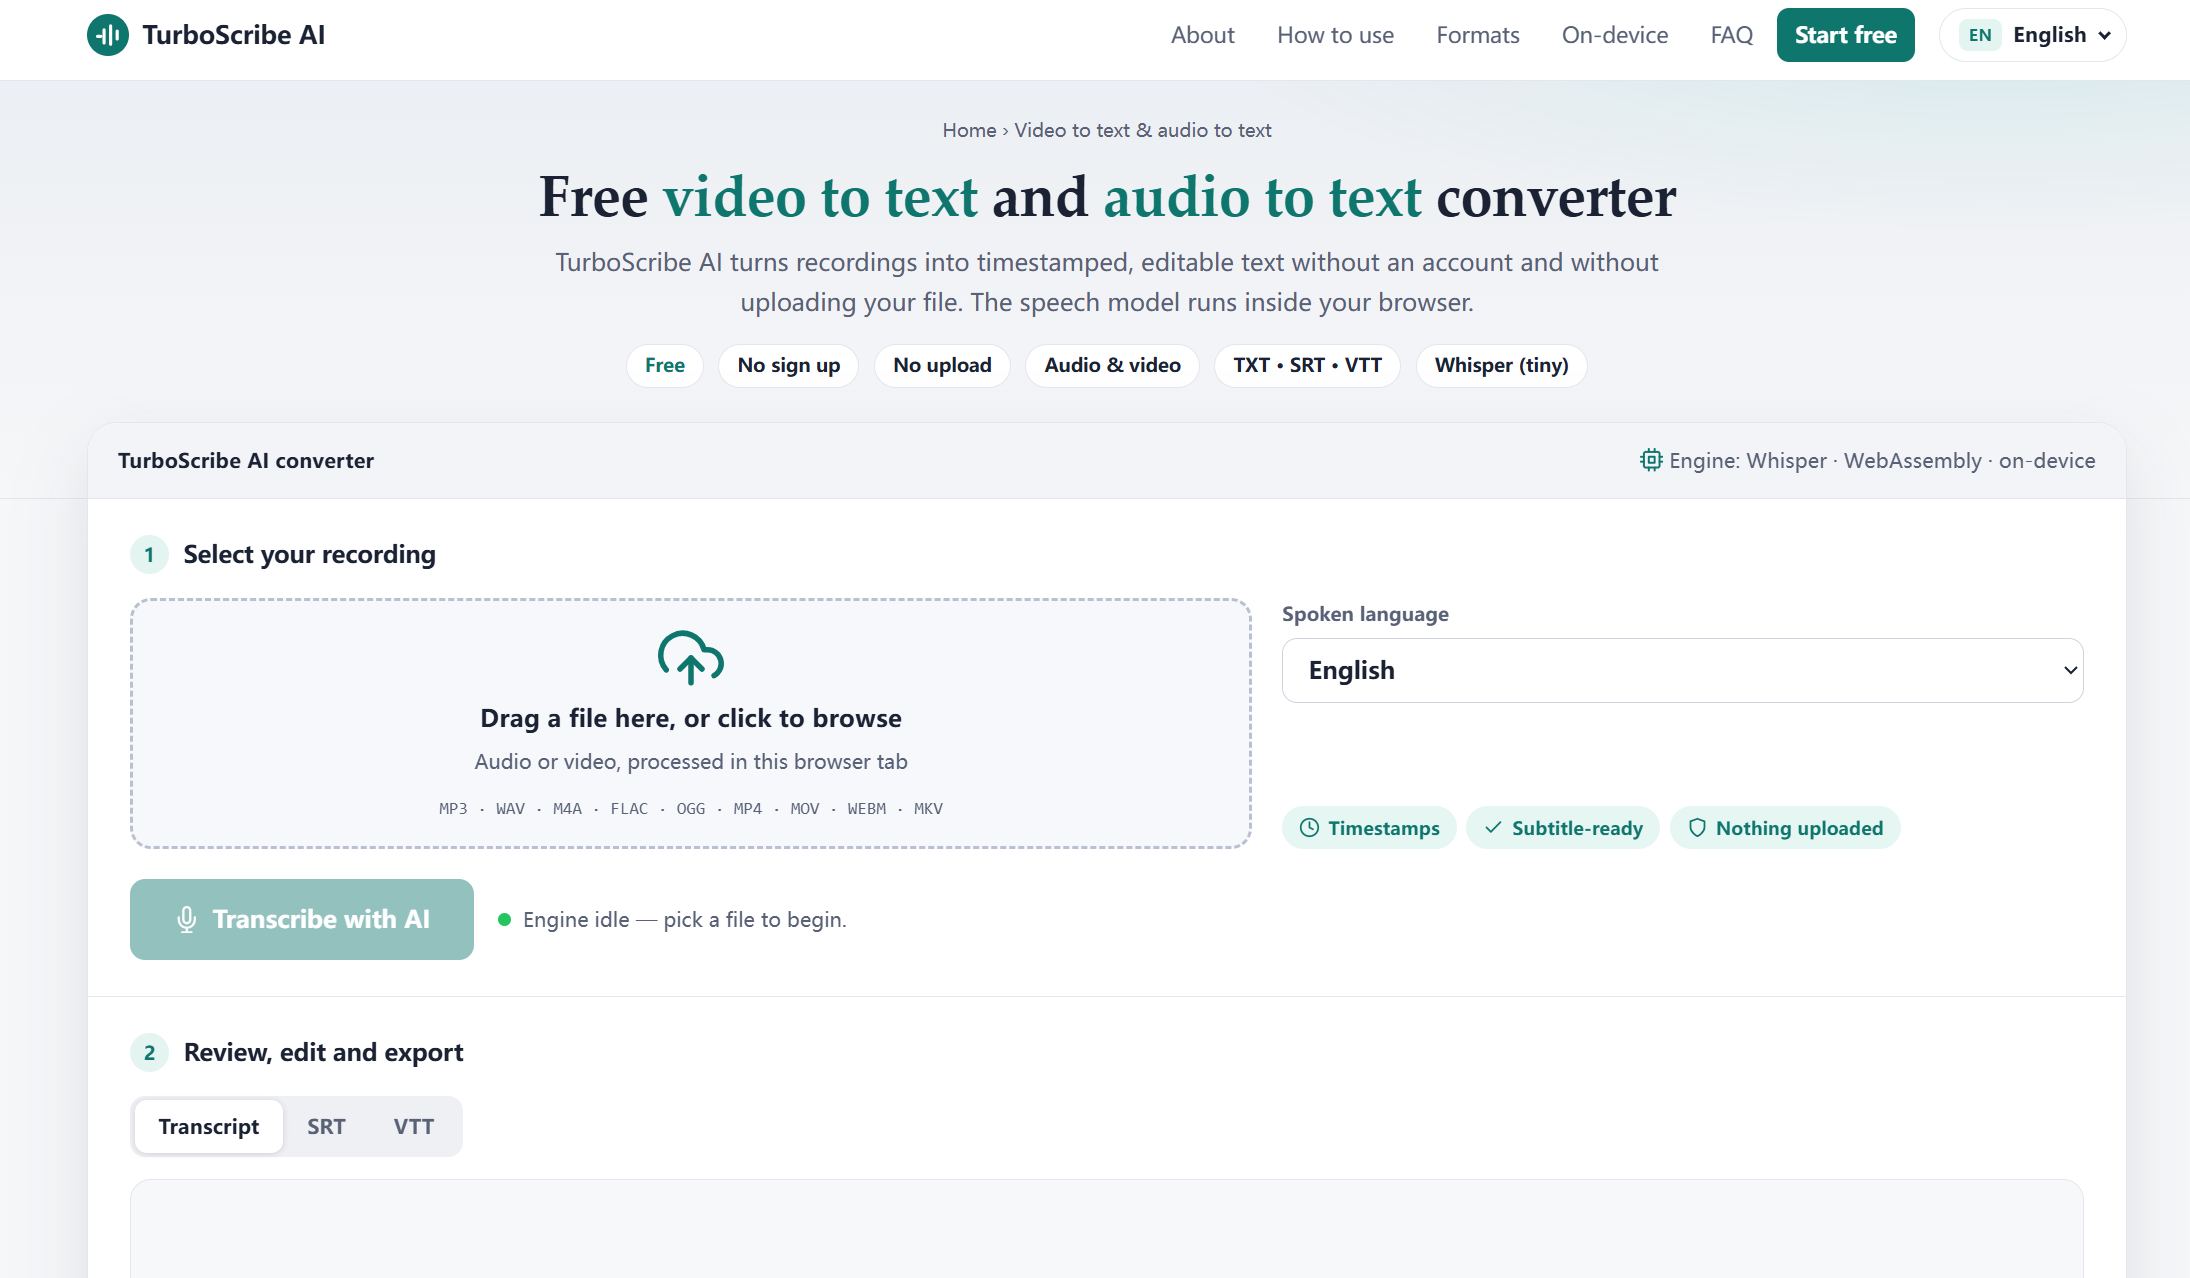The height and width of the screenshot is (1278, 2190).
Task: Switch to the VTT tab
Action: coord(414,1126)
